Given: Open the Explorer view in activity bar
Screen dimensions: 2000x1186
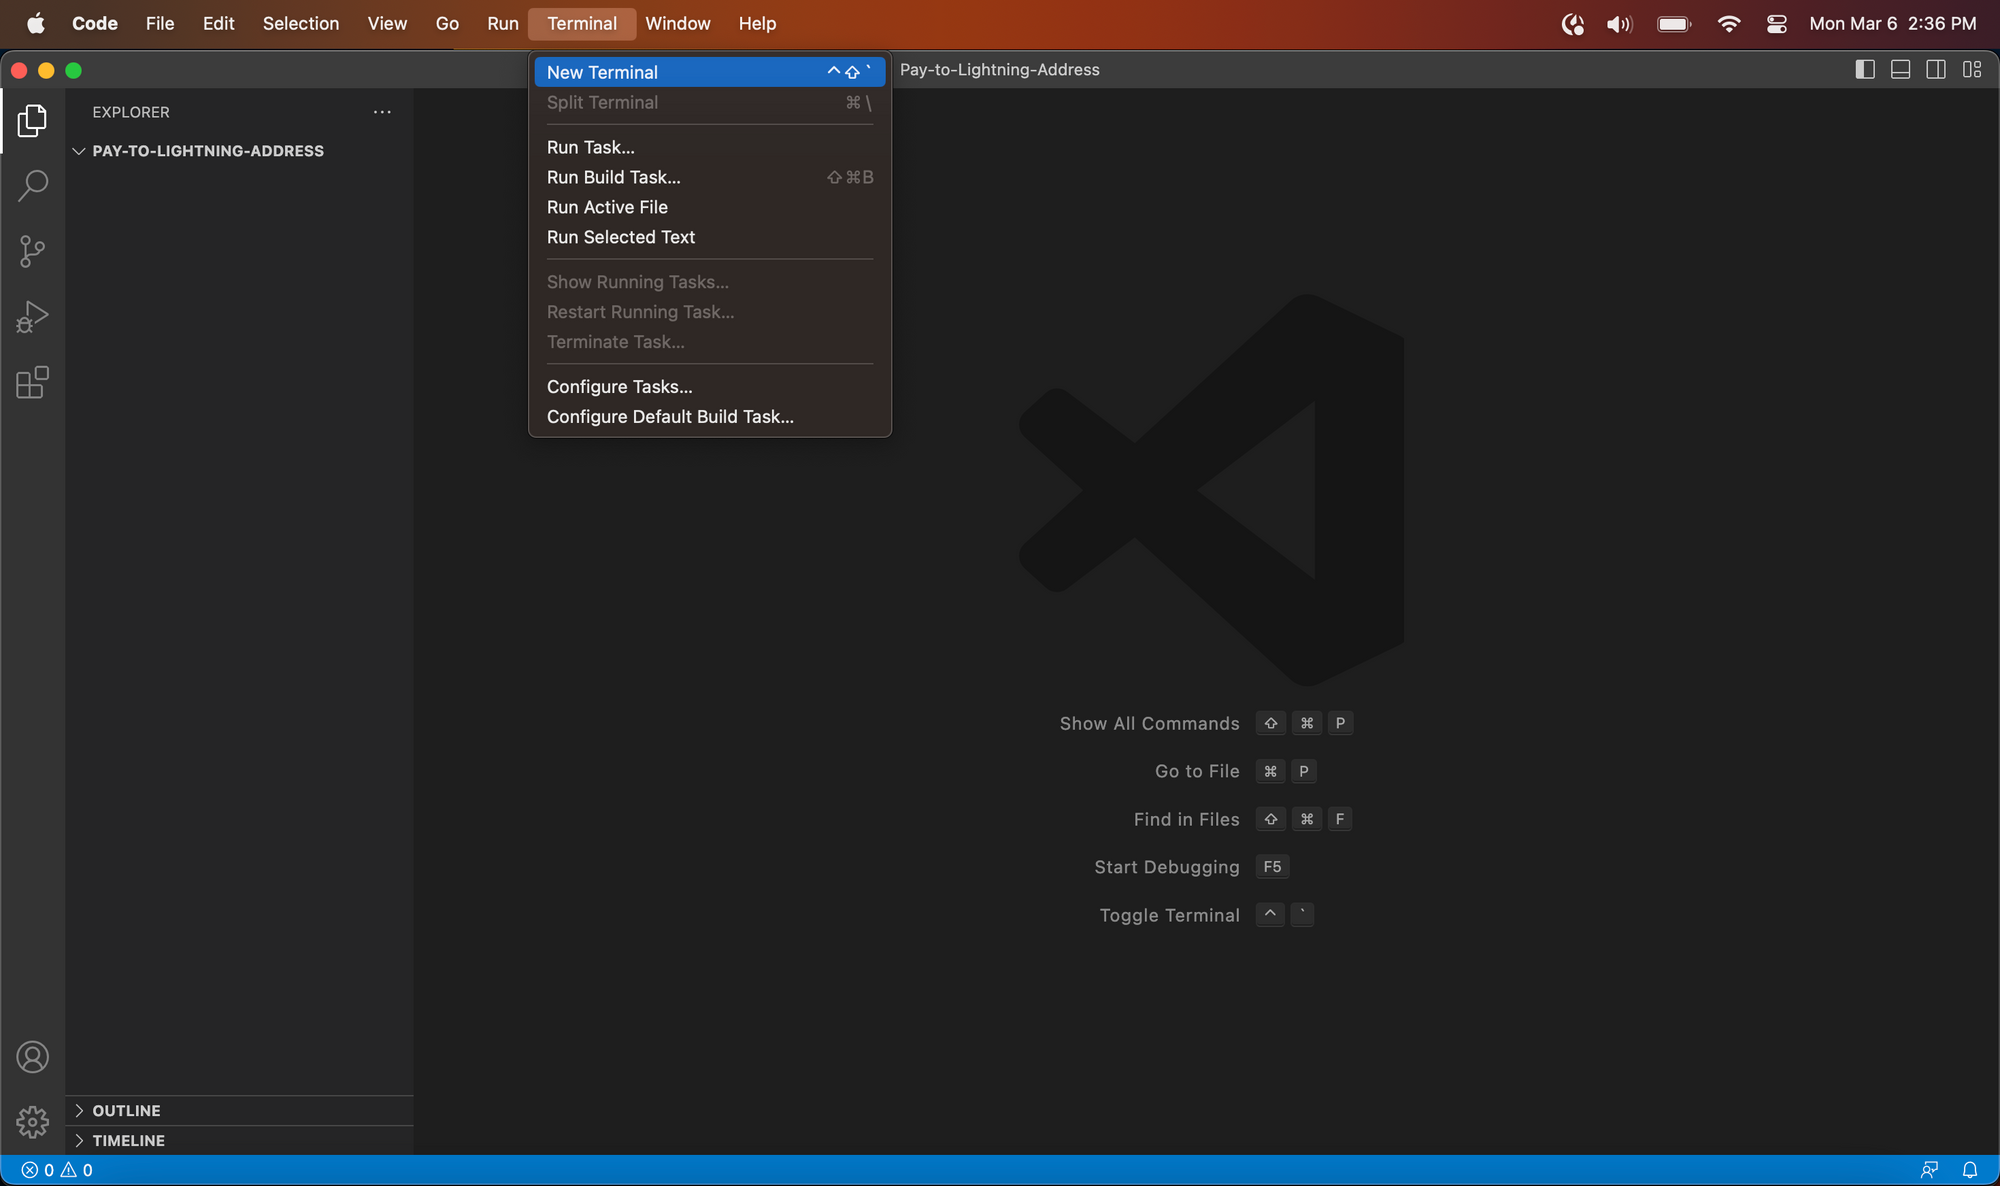Looking at the screenshot, I should point(32,121).
